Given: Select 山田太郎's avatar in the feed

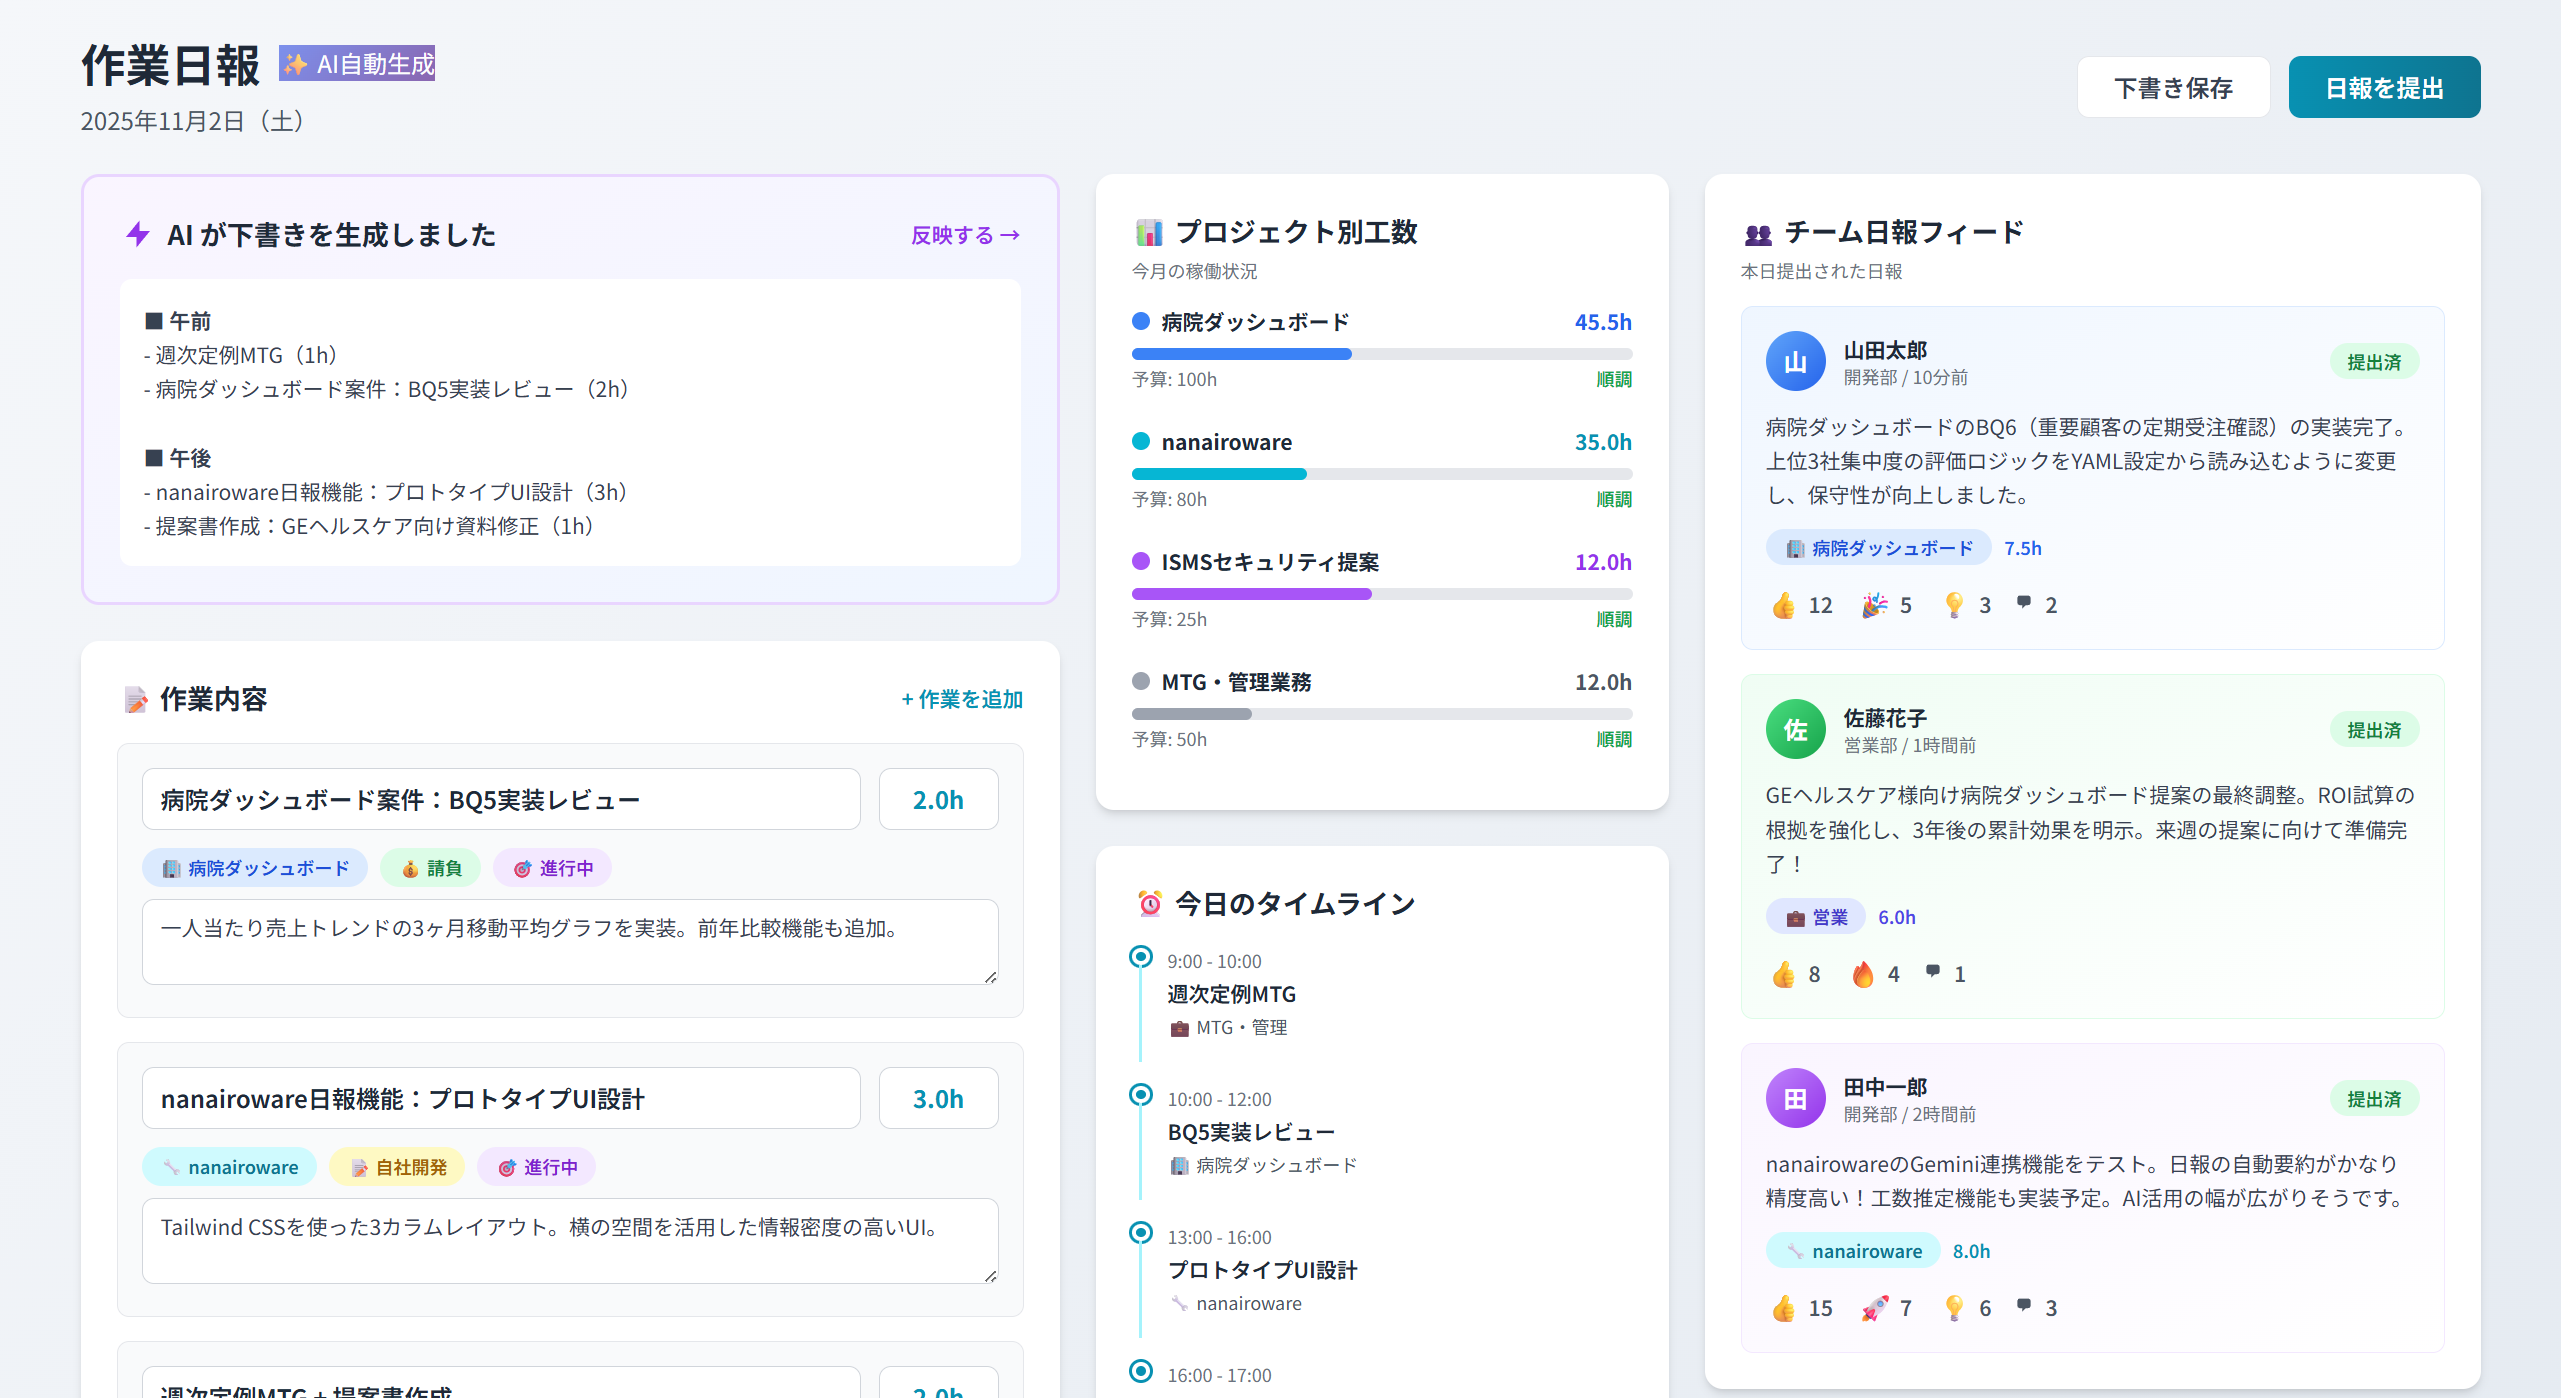Looking at the screenshot, I should click(x=1795, y=361).
